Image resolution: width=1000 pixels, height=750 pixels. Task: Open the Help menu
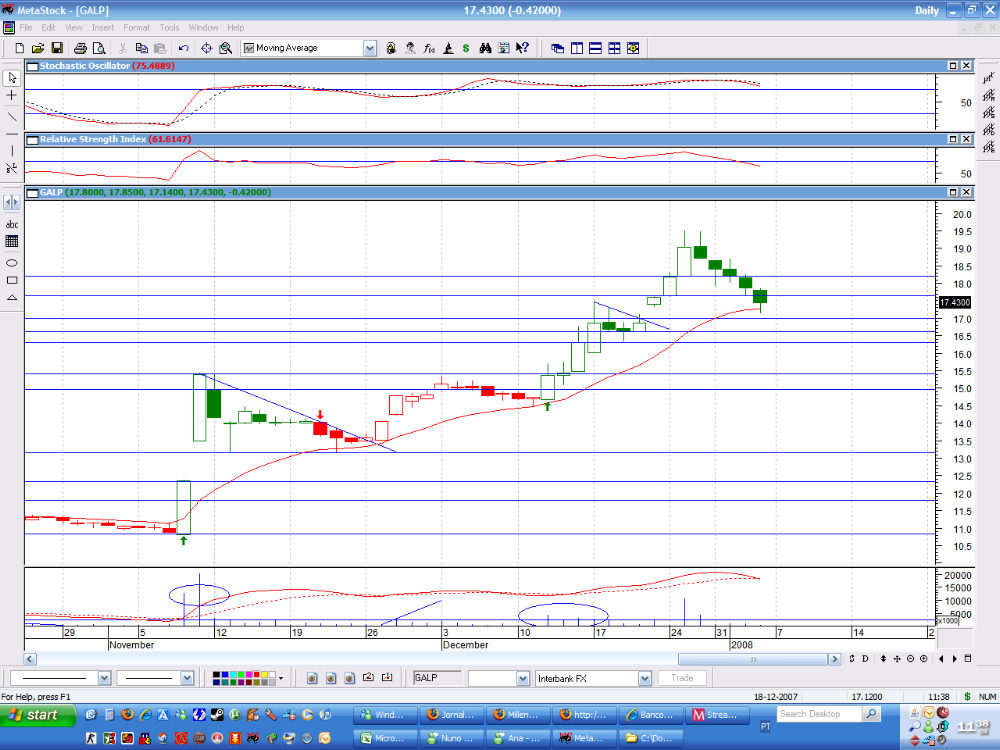[x=236, y=27]
